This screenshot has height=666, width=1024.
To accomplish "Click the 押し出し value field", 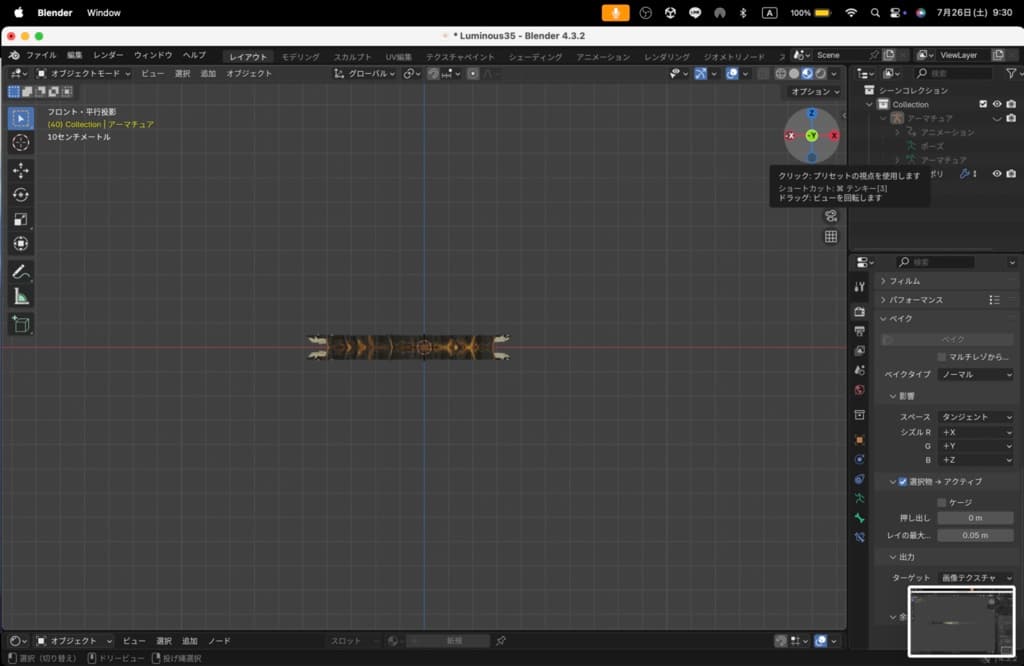I will point(975,518).
